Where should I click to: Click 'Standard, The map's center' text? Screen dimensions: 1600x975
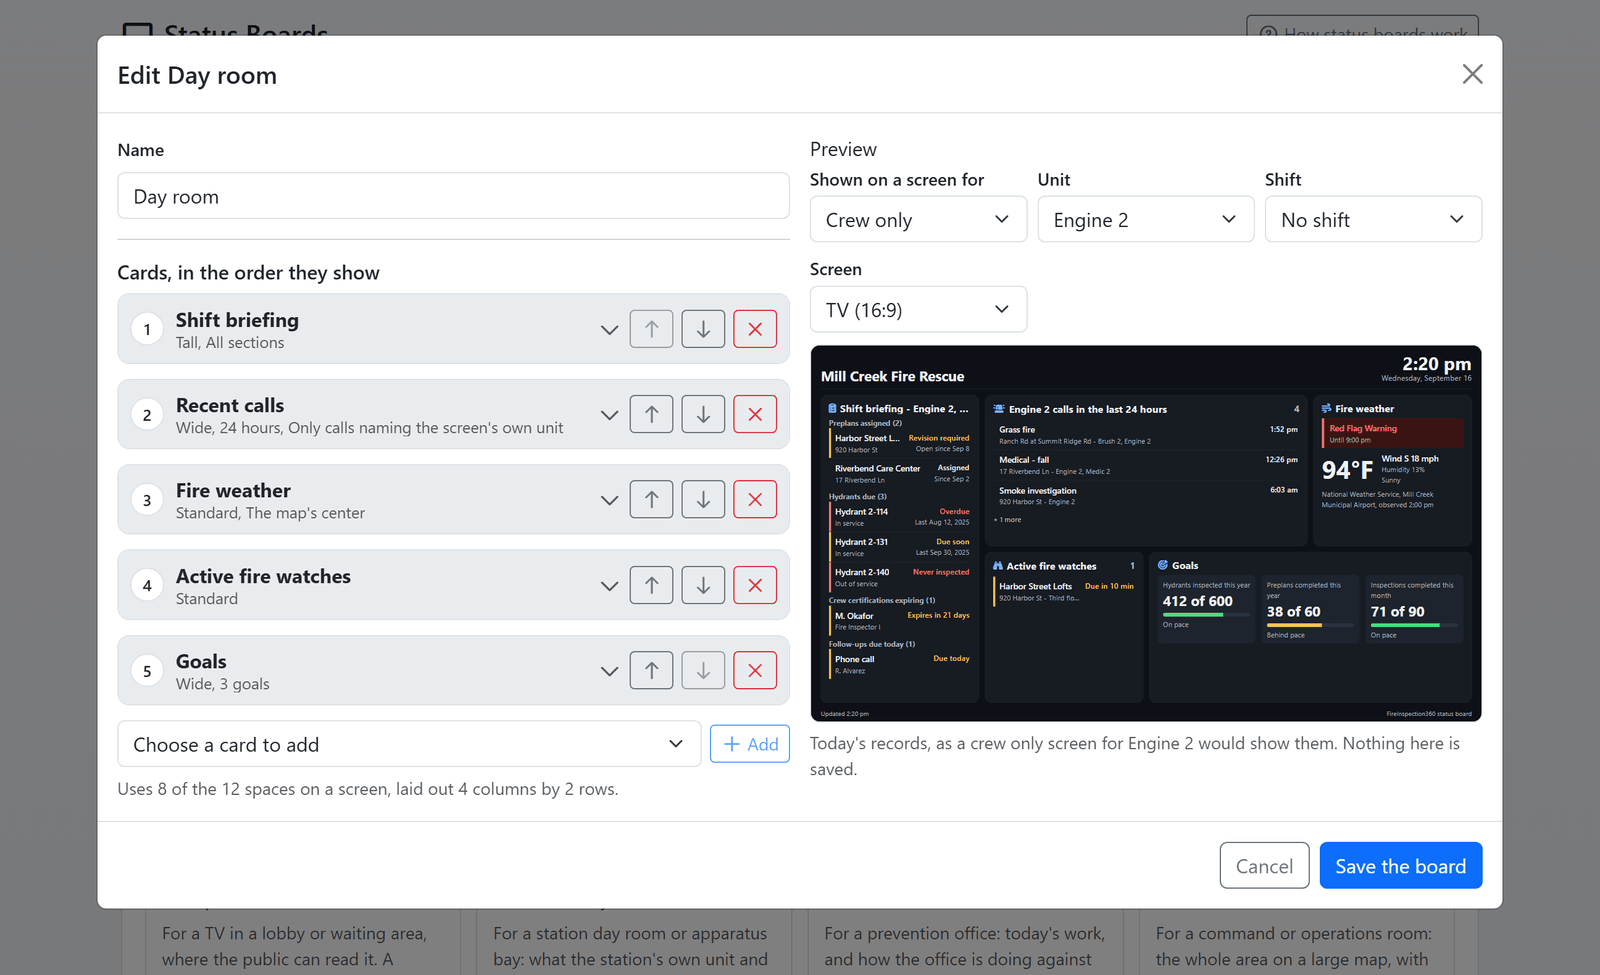(270, 513)
